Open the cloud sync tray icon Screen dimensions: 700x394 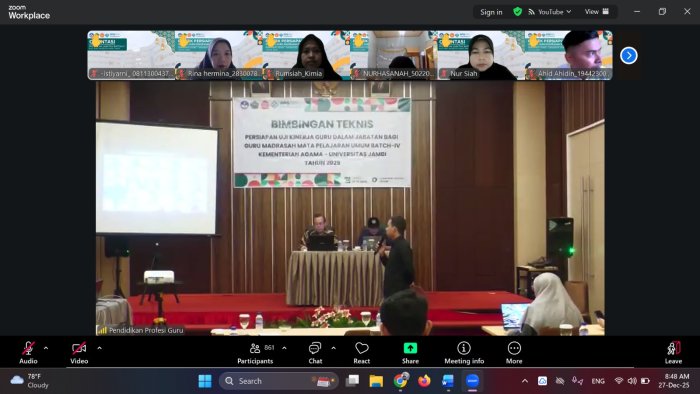542,381
